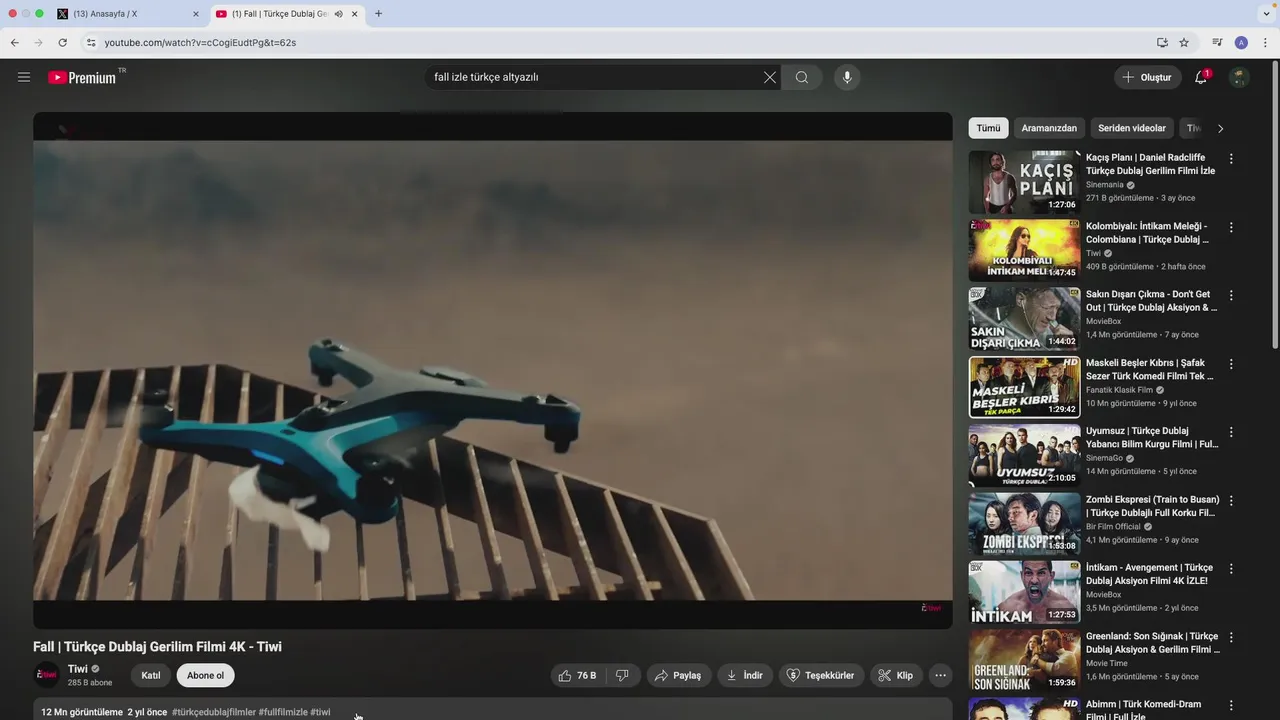This screenshot has width=1280, height=720.
Task: Open Chrome profile avatar in toolbar
Action: tap(1241, 43)
